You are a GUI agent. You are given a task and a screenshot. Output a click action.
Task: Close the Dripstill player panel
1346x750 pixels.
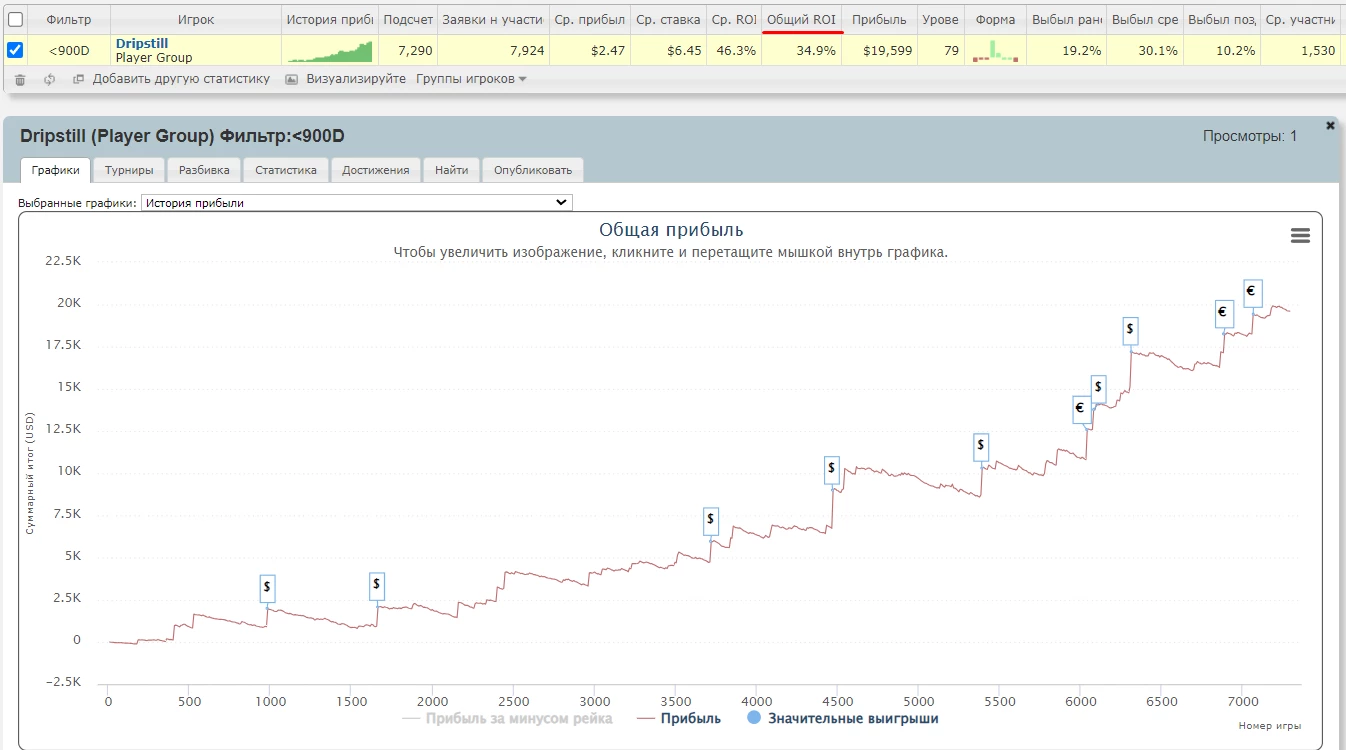[x=1330, y=125]
